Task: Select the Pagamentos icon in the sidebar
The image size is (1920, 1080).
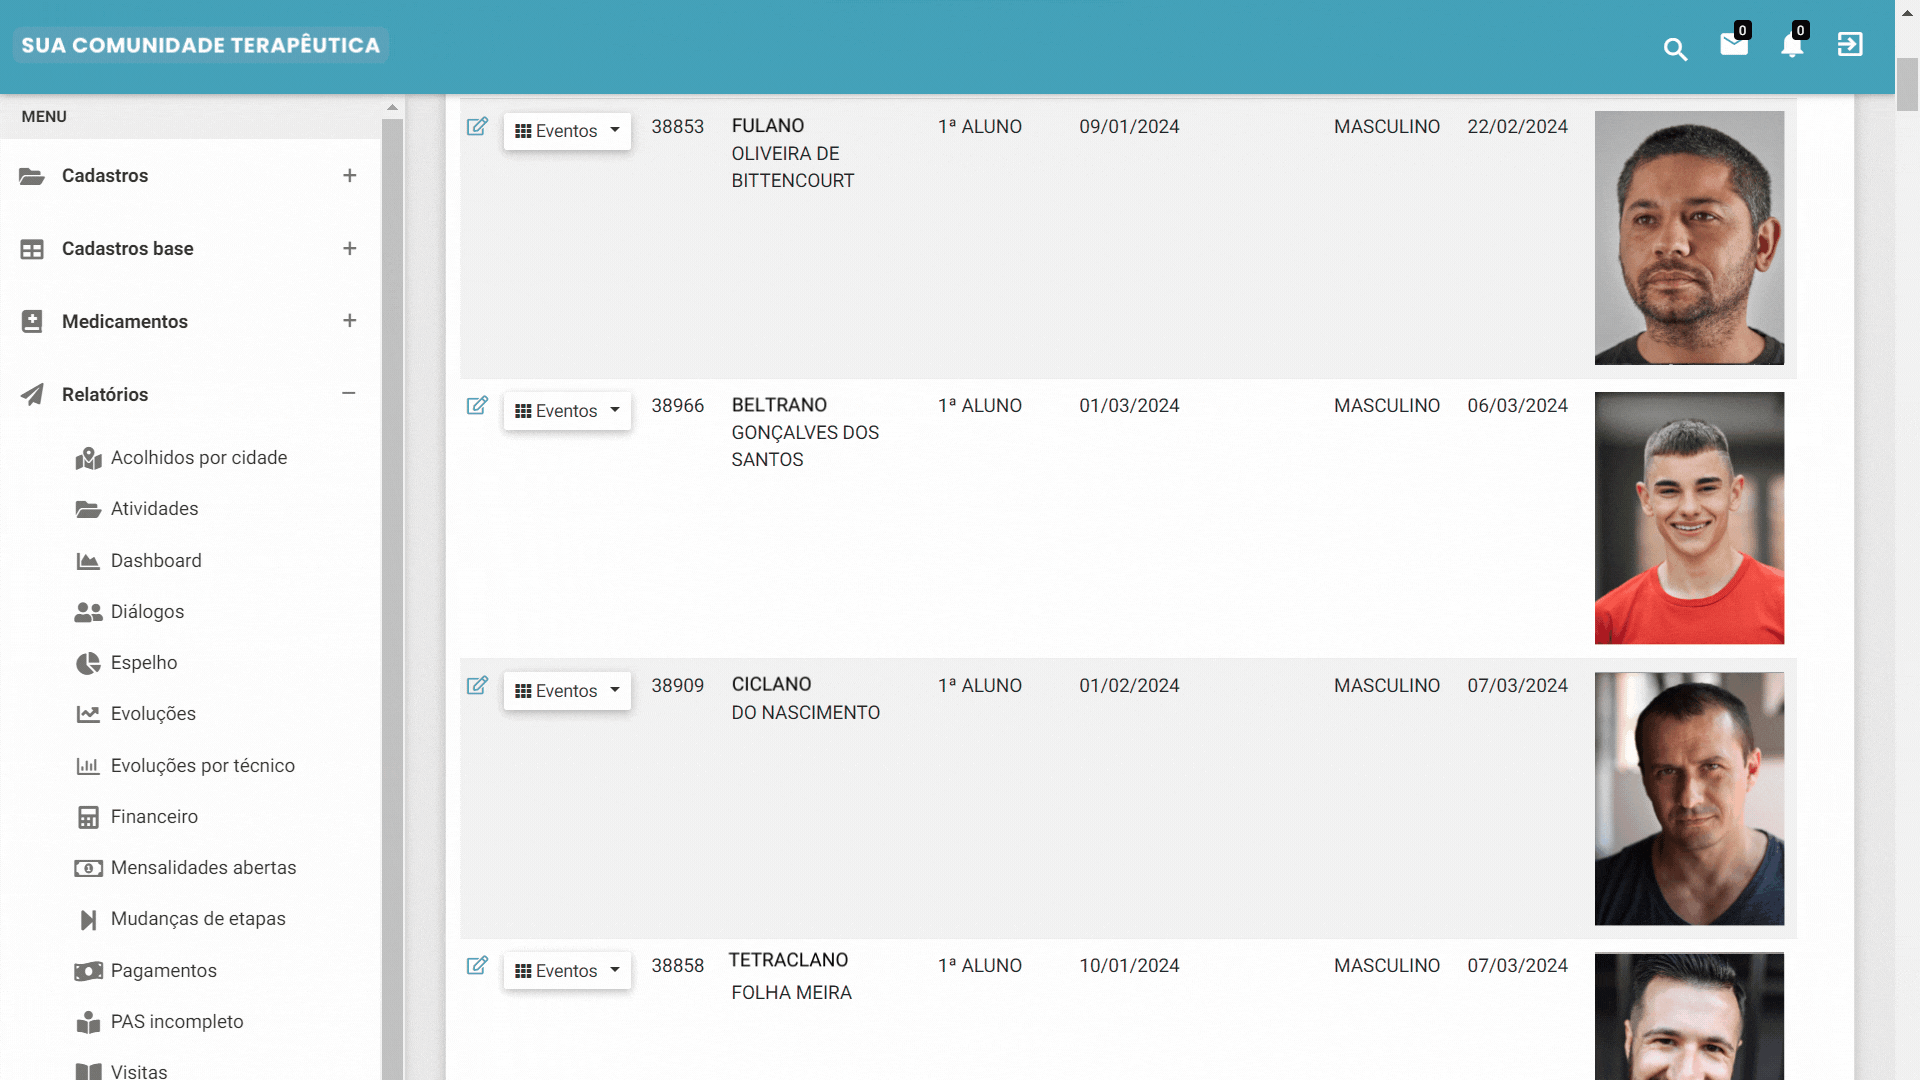Action: coord(88,970)
